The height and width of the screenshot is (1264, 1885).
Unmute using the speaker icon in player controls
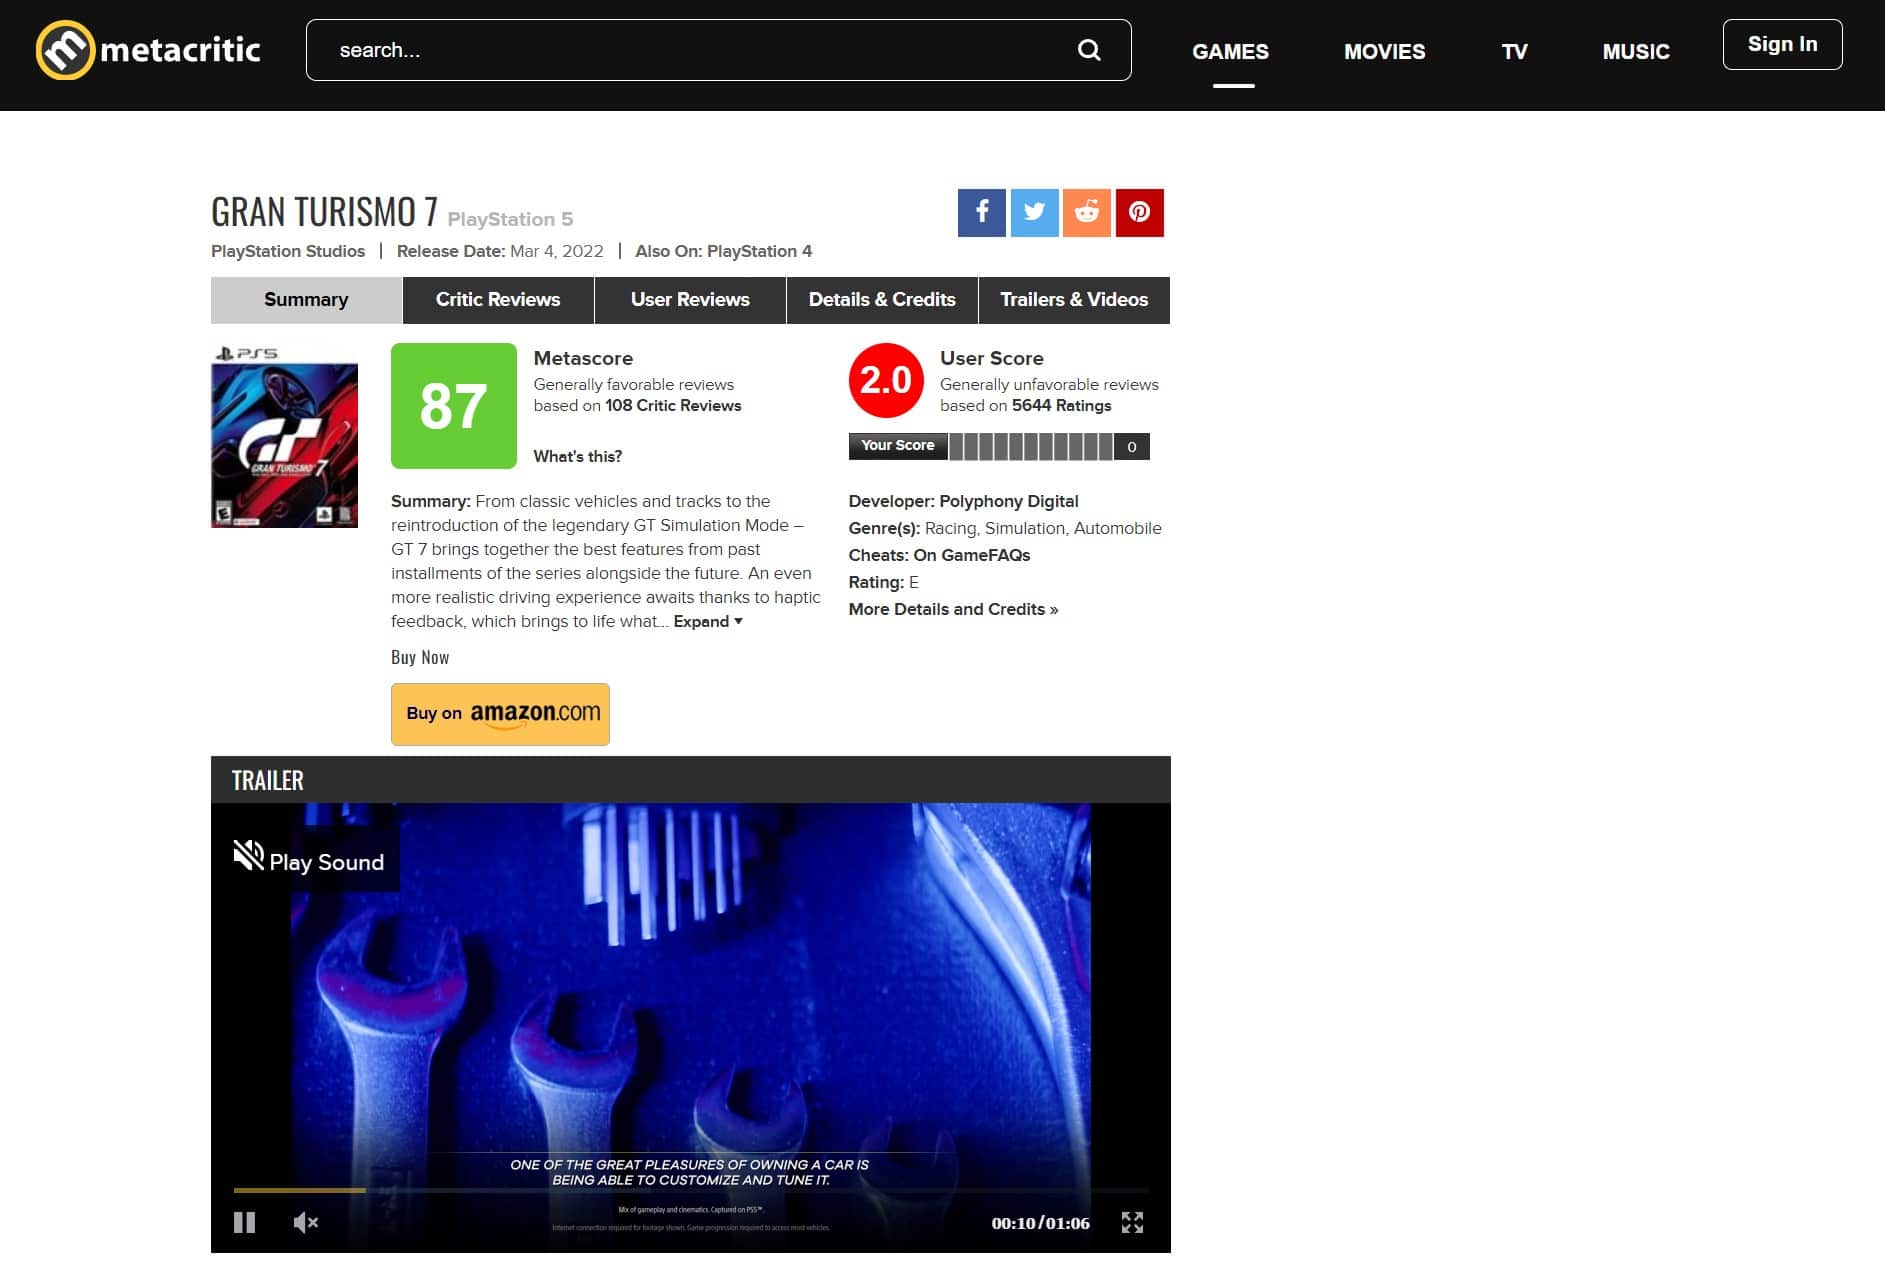(305, 1222)
